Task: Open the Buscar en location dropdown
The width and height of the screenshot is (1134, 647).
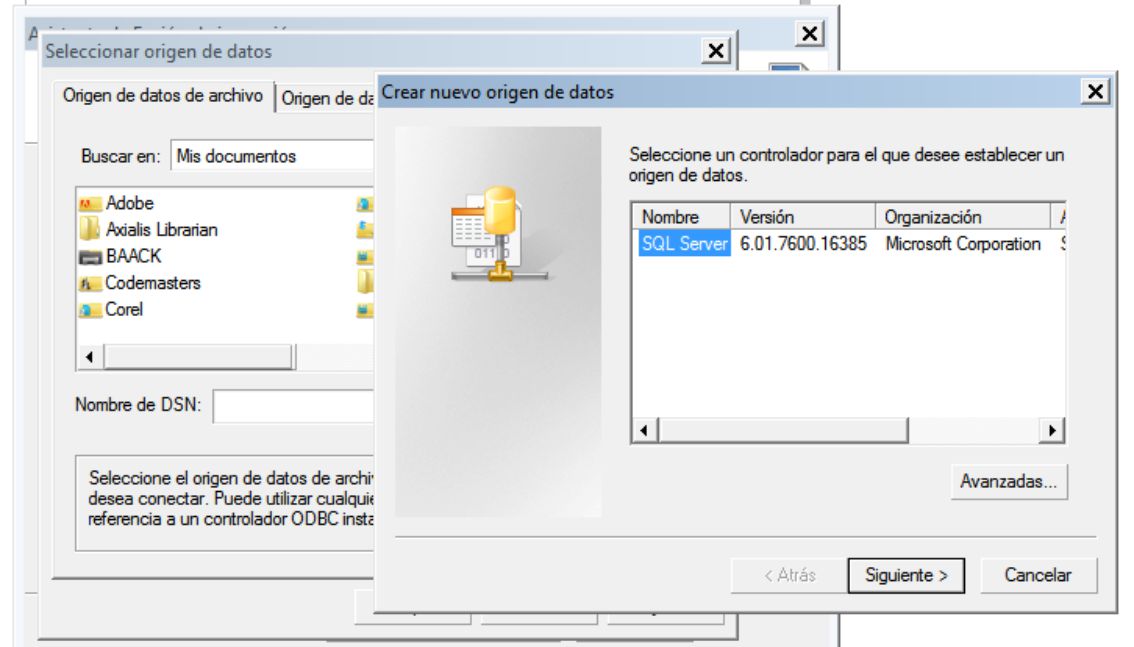Action: 272,157
